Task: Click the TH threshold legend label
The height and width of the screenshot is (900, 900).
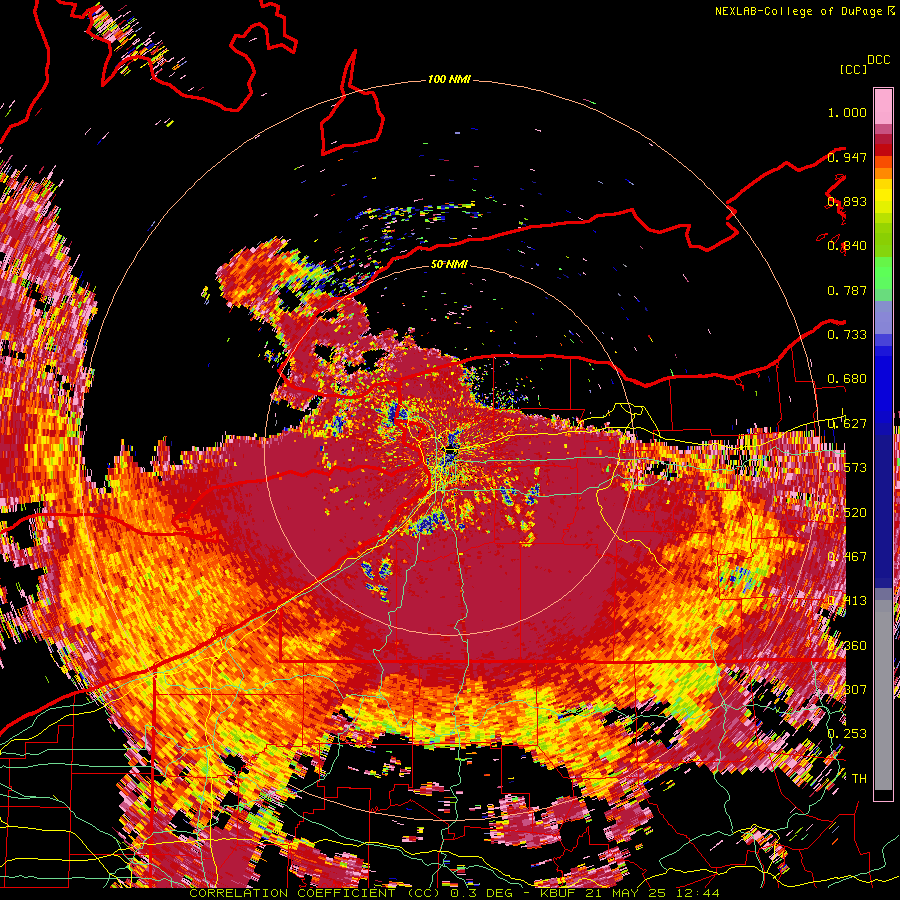Action: click(859, 779)
